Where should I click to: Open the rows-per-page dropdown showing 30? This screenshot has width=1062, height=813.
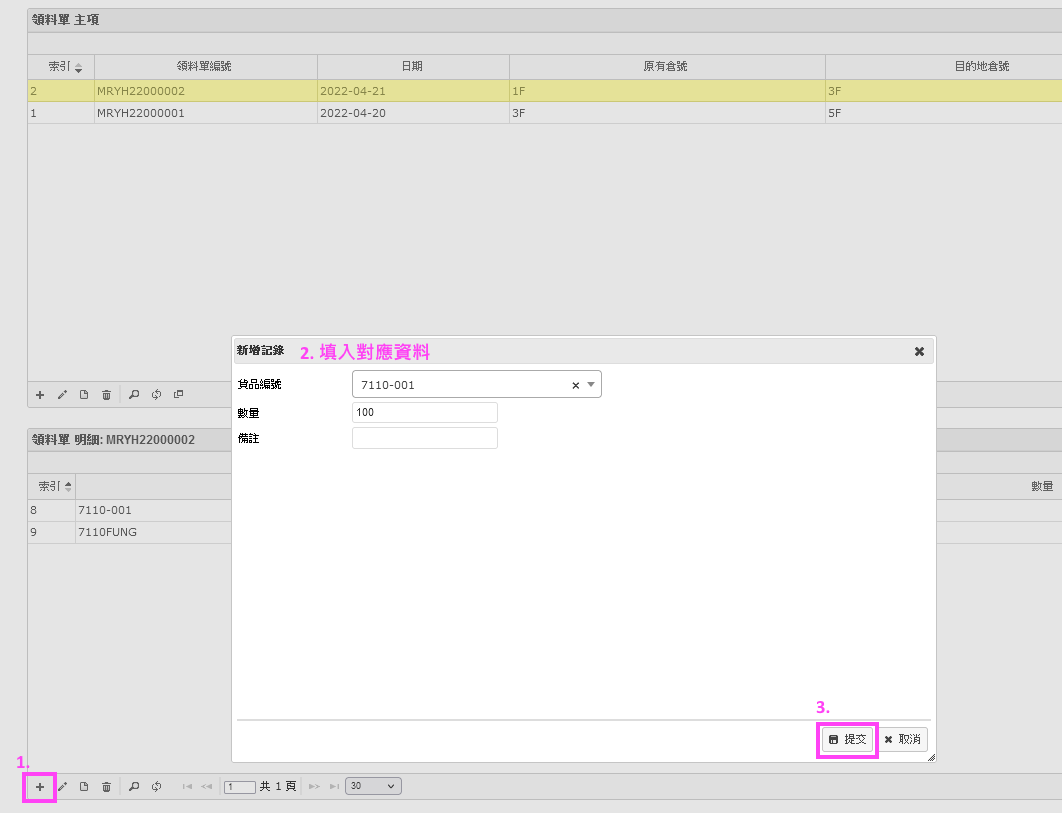point(373,786)
